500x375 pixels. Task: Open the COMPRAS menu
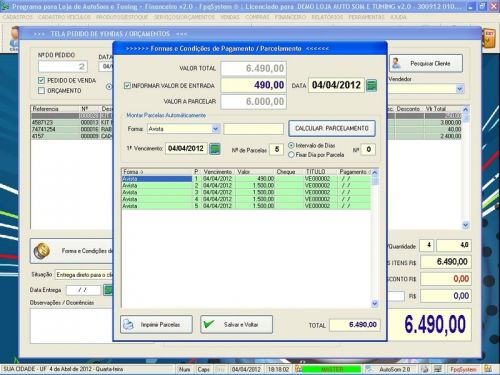(257, 17)
